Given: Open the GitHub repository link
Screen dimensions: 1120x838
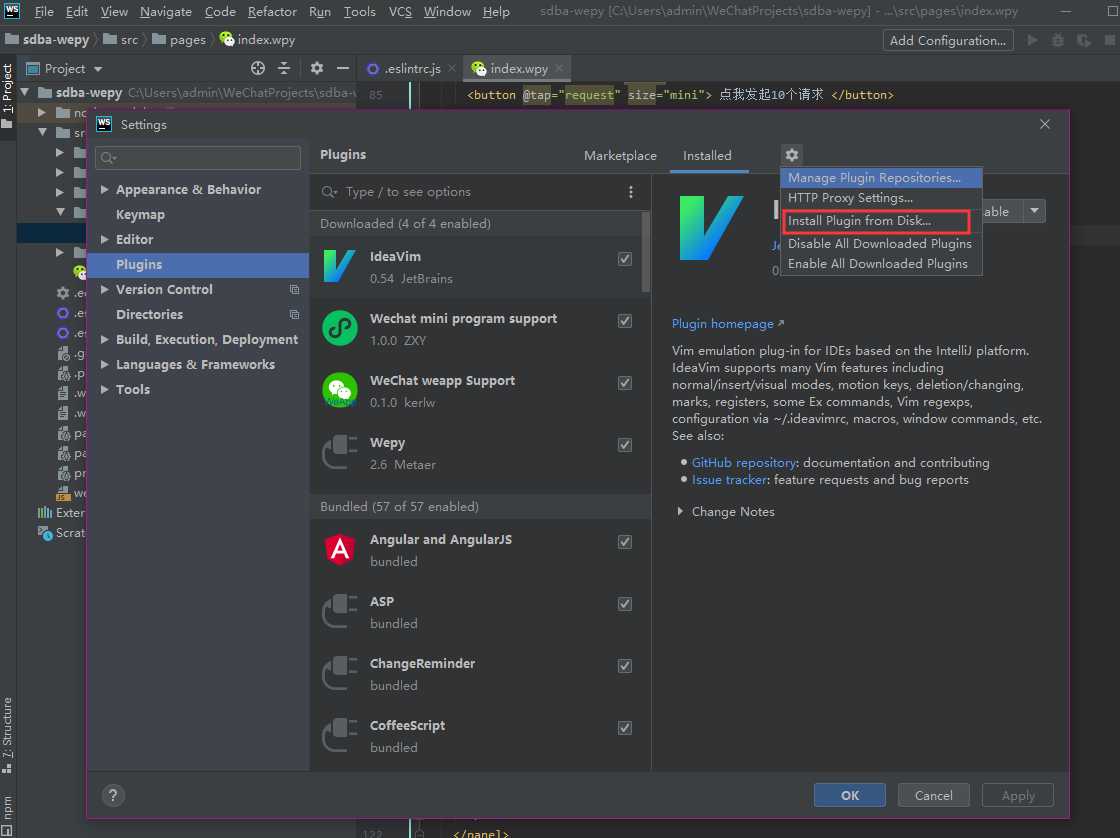Looking at the screenshot, I should (x=744, y=462).
